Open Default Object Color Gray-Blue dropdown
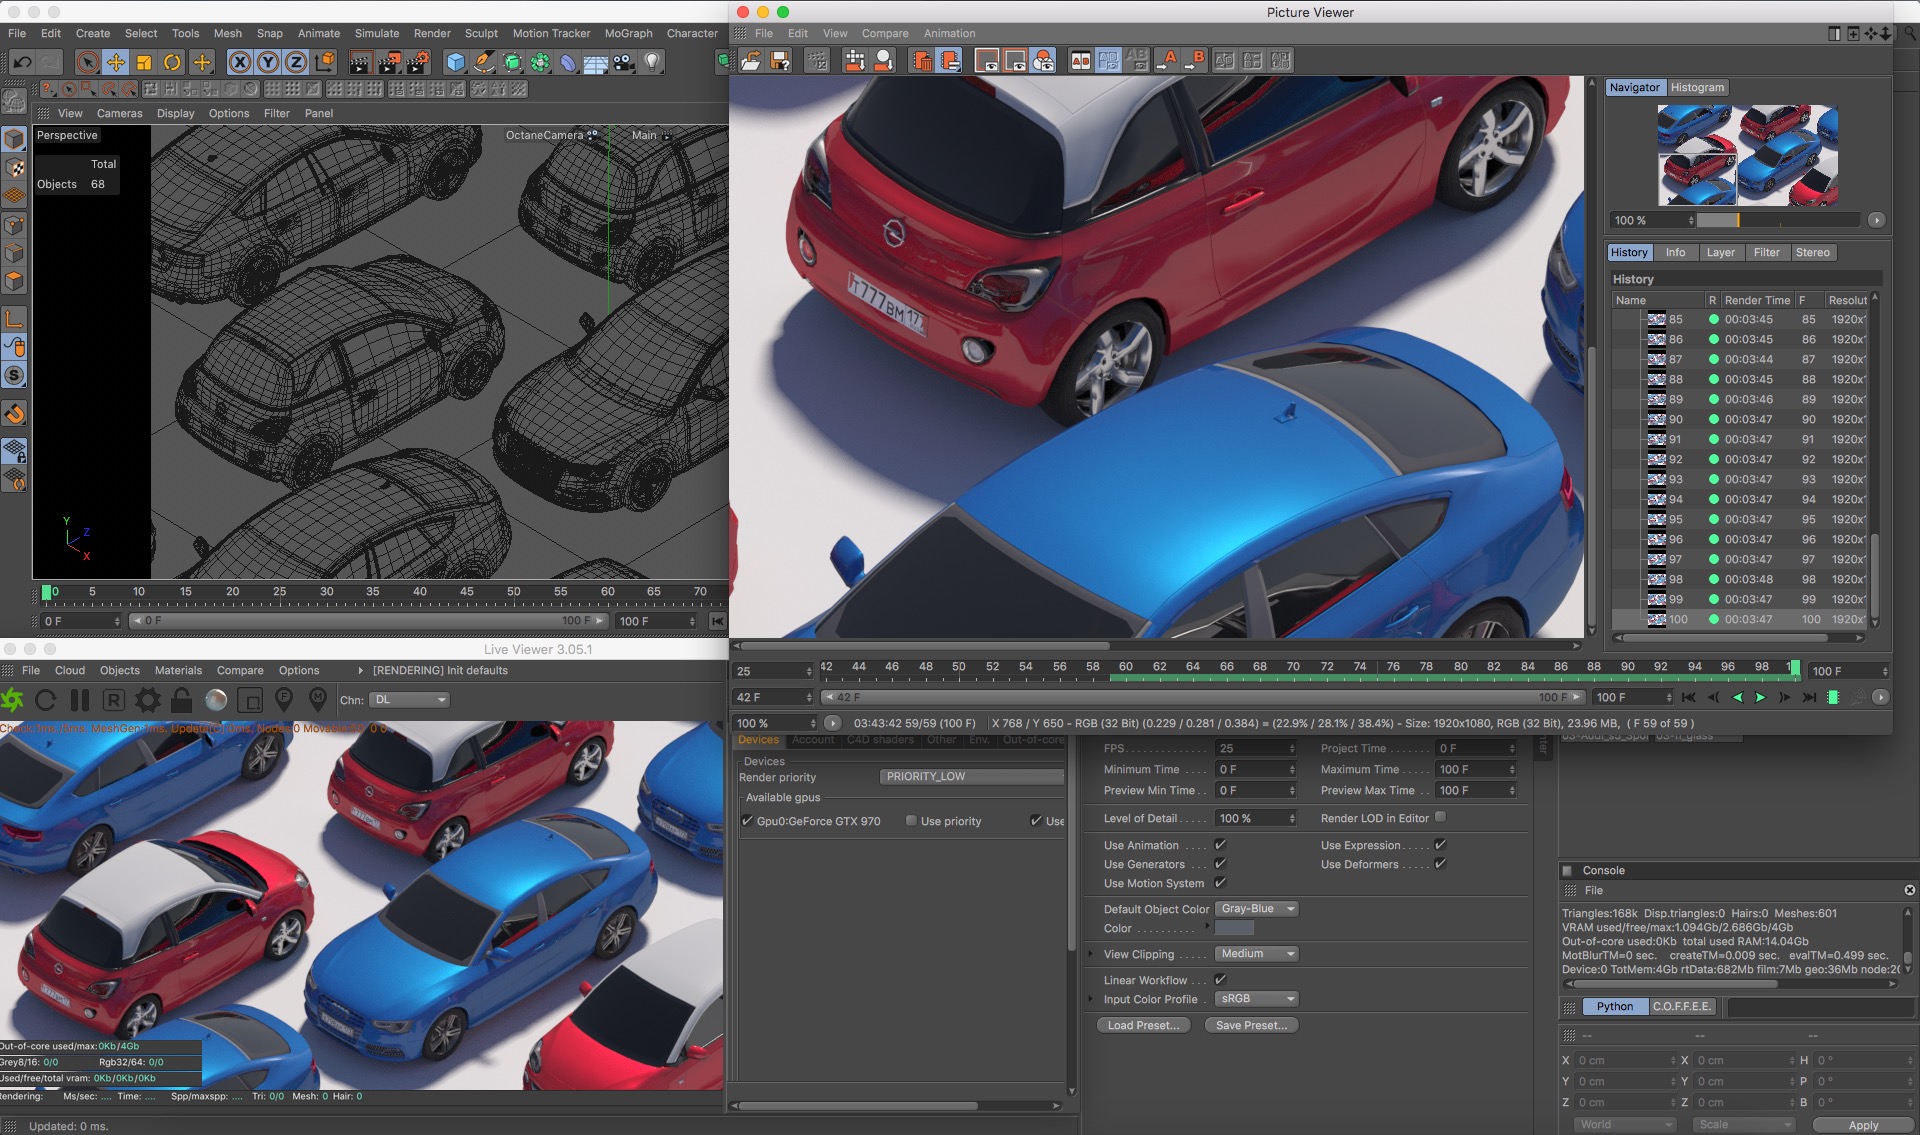1920x1135 pixels. point(1256,909)
